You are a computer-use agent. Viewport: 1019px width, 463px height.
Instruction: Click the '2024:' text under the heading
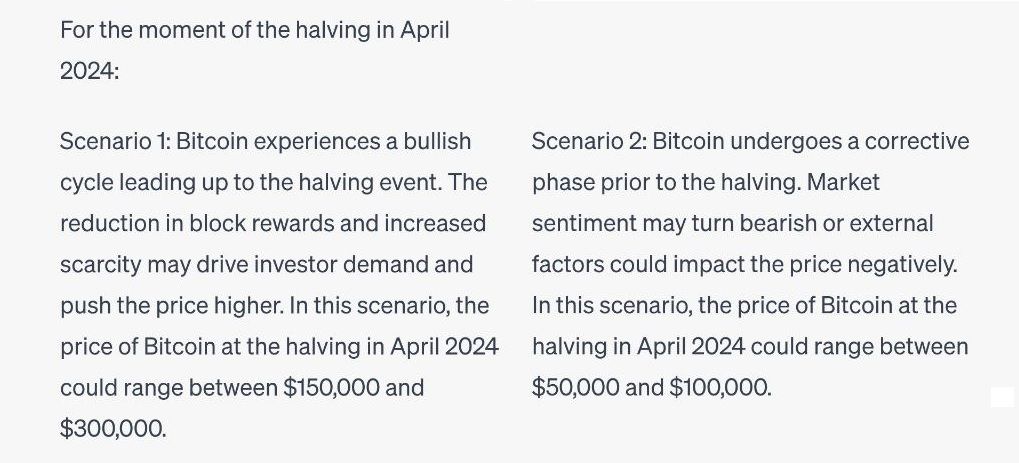tap(89, 71)
